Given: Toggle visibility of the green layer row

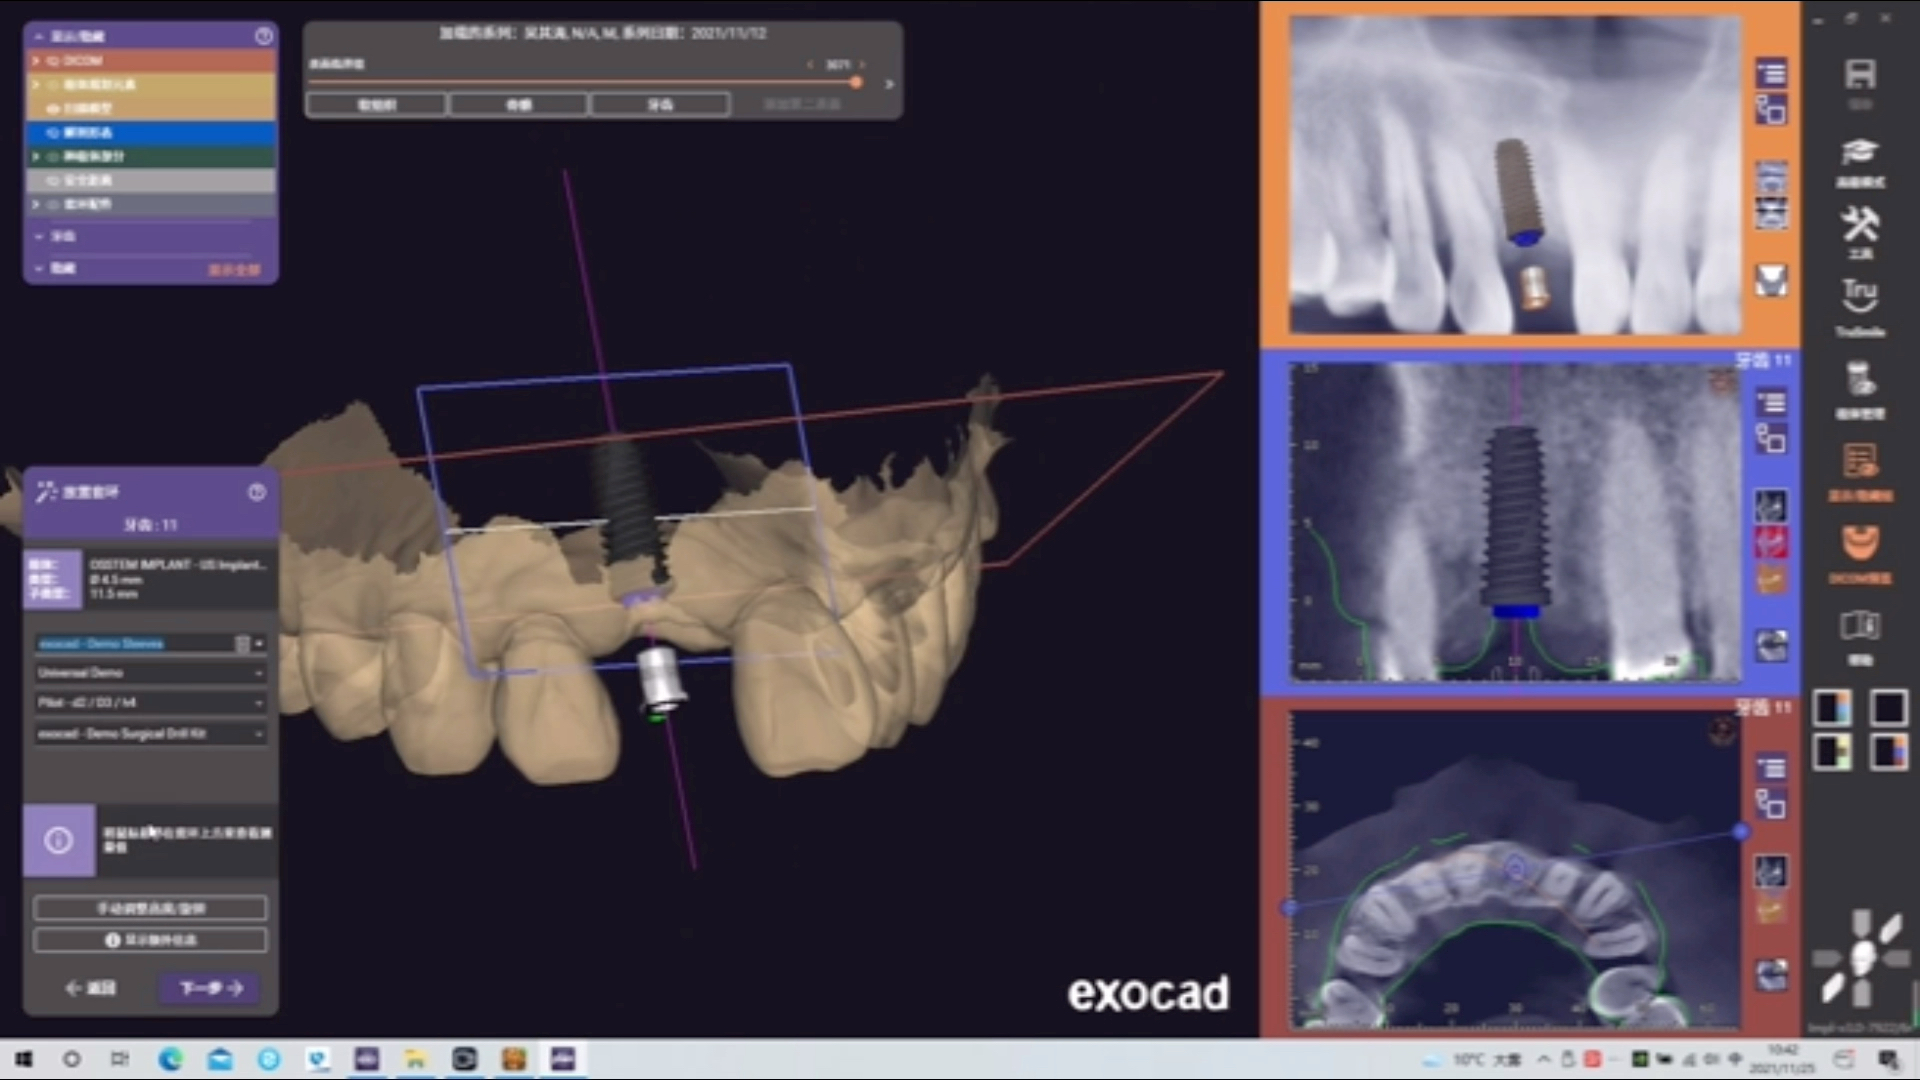Looking at the screenshot, I should [x=53, y=157].
